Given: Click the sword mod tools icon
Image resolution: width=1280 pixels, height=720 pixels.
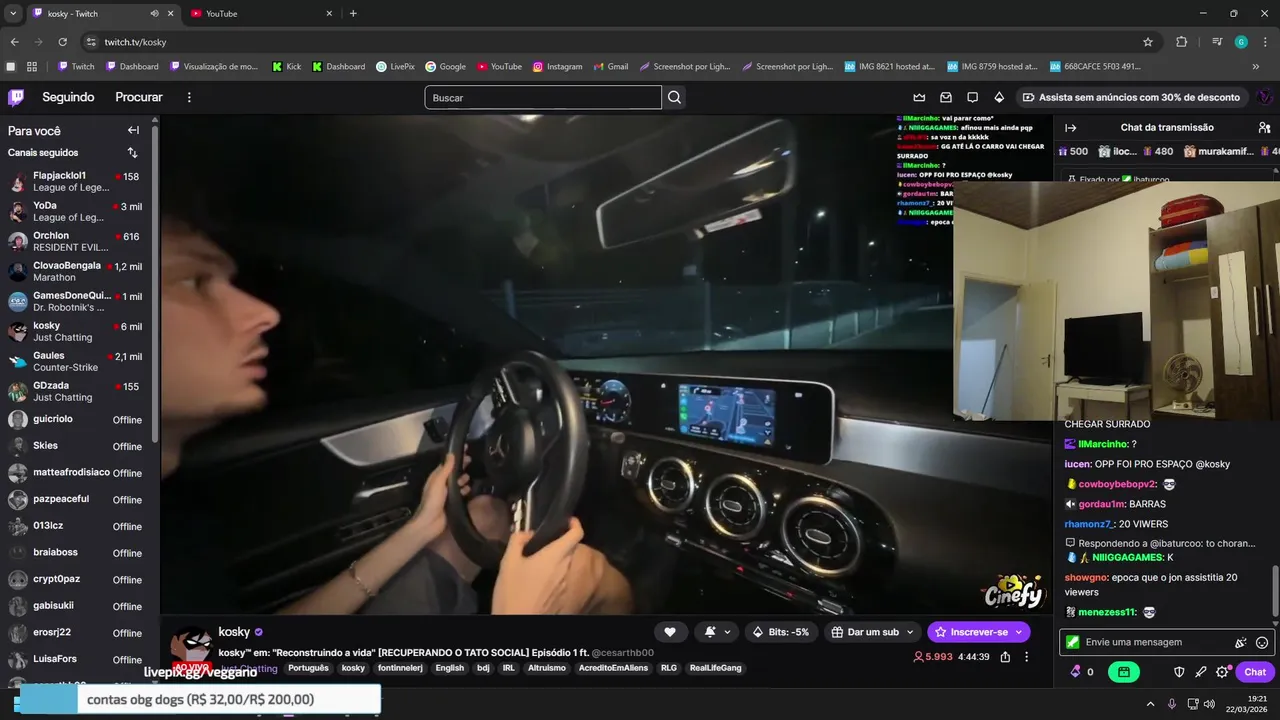Looking at the screenshot, I should click(x=1201, y=672).
